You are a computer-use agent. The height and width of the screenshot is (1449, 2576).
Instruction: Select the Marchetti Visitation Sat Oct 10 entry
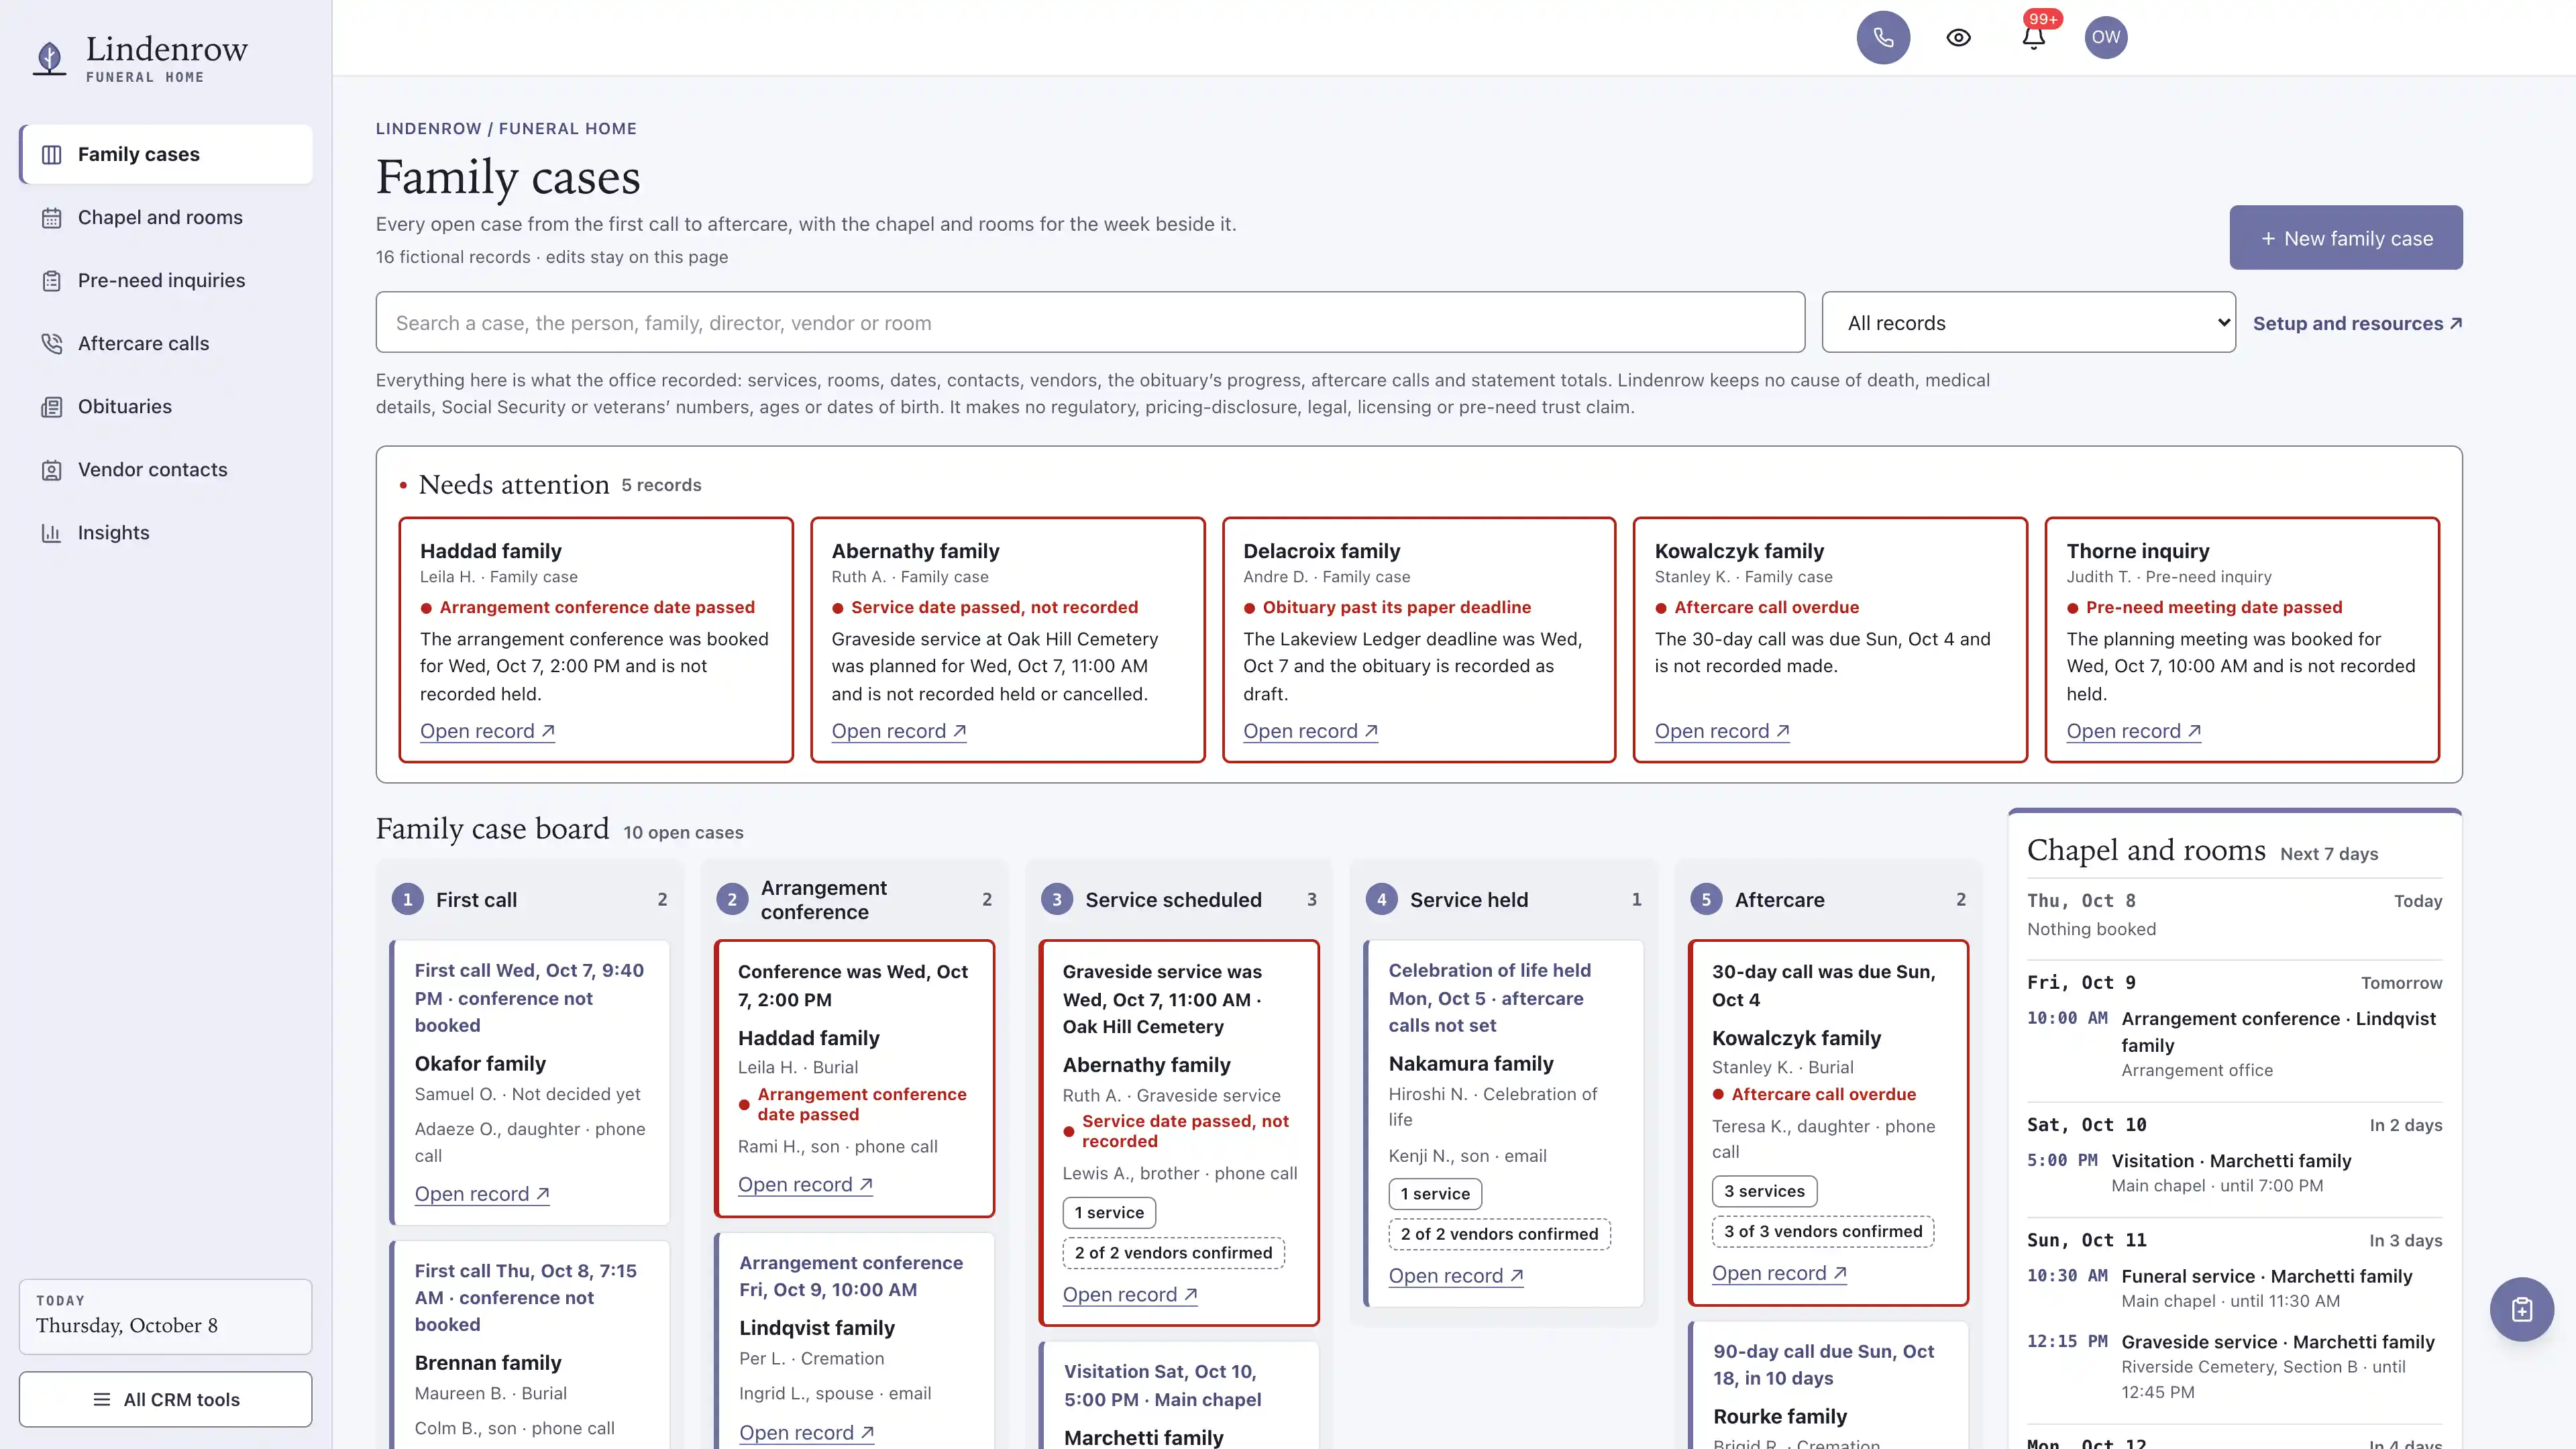(x=2234, y=1172)
